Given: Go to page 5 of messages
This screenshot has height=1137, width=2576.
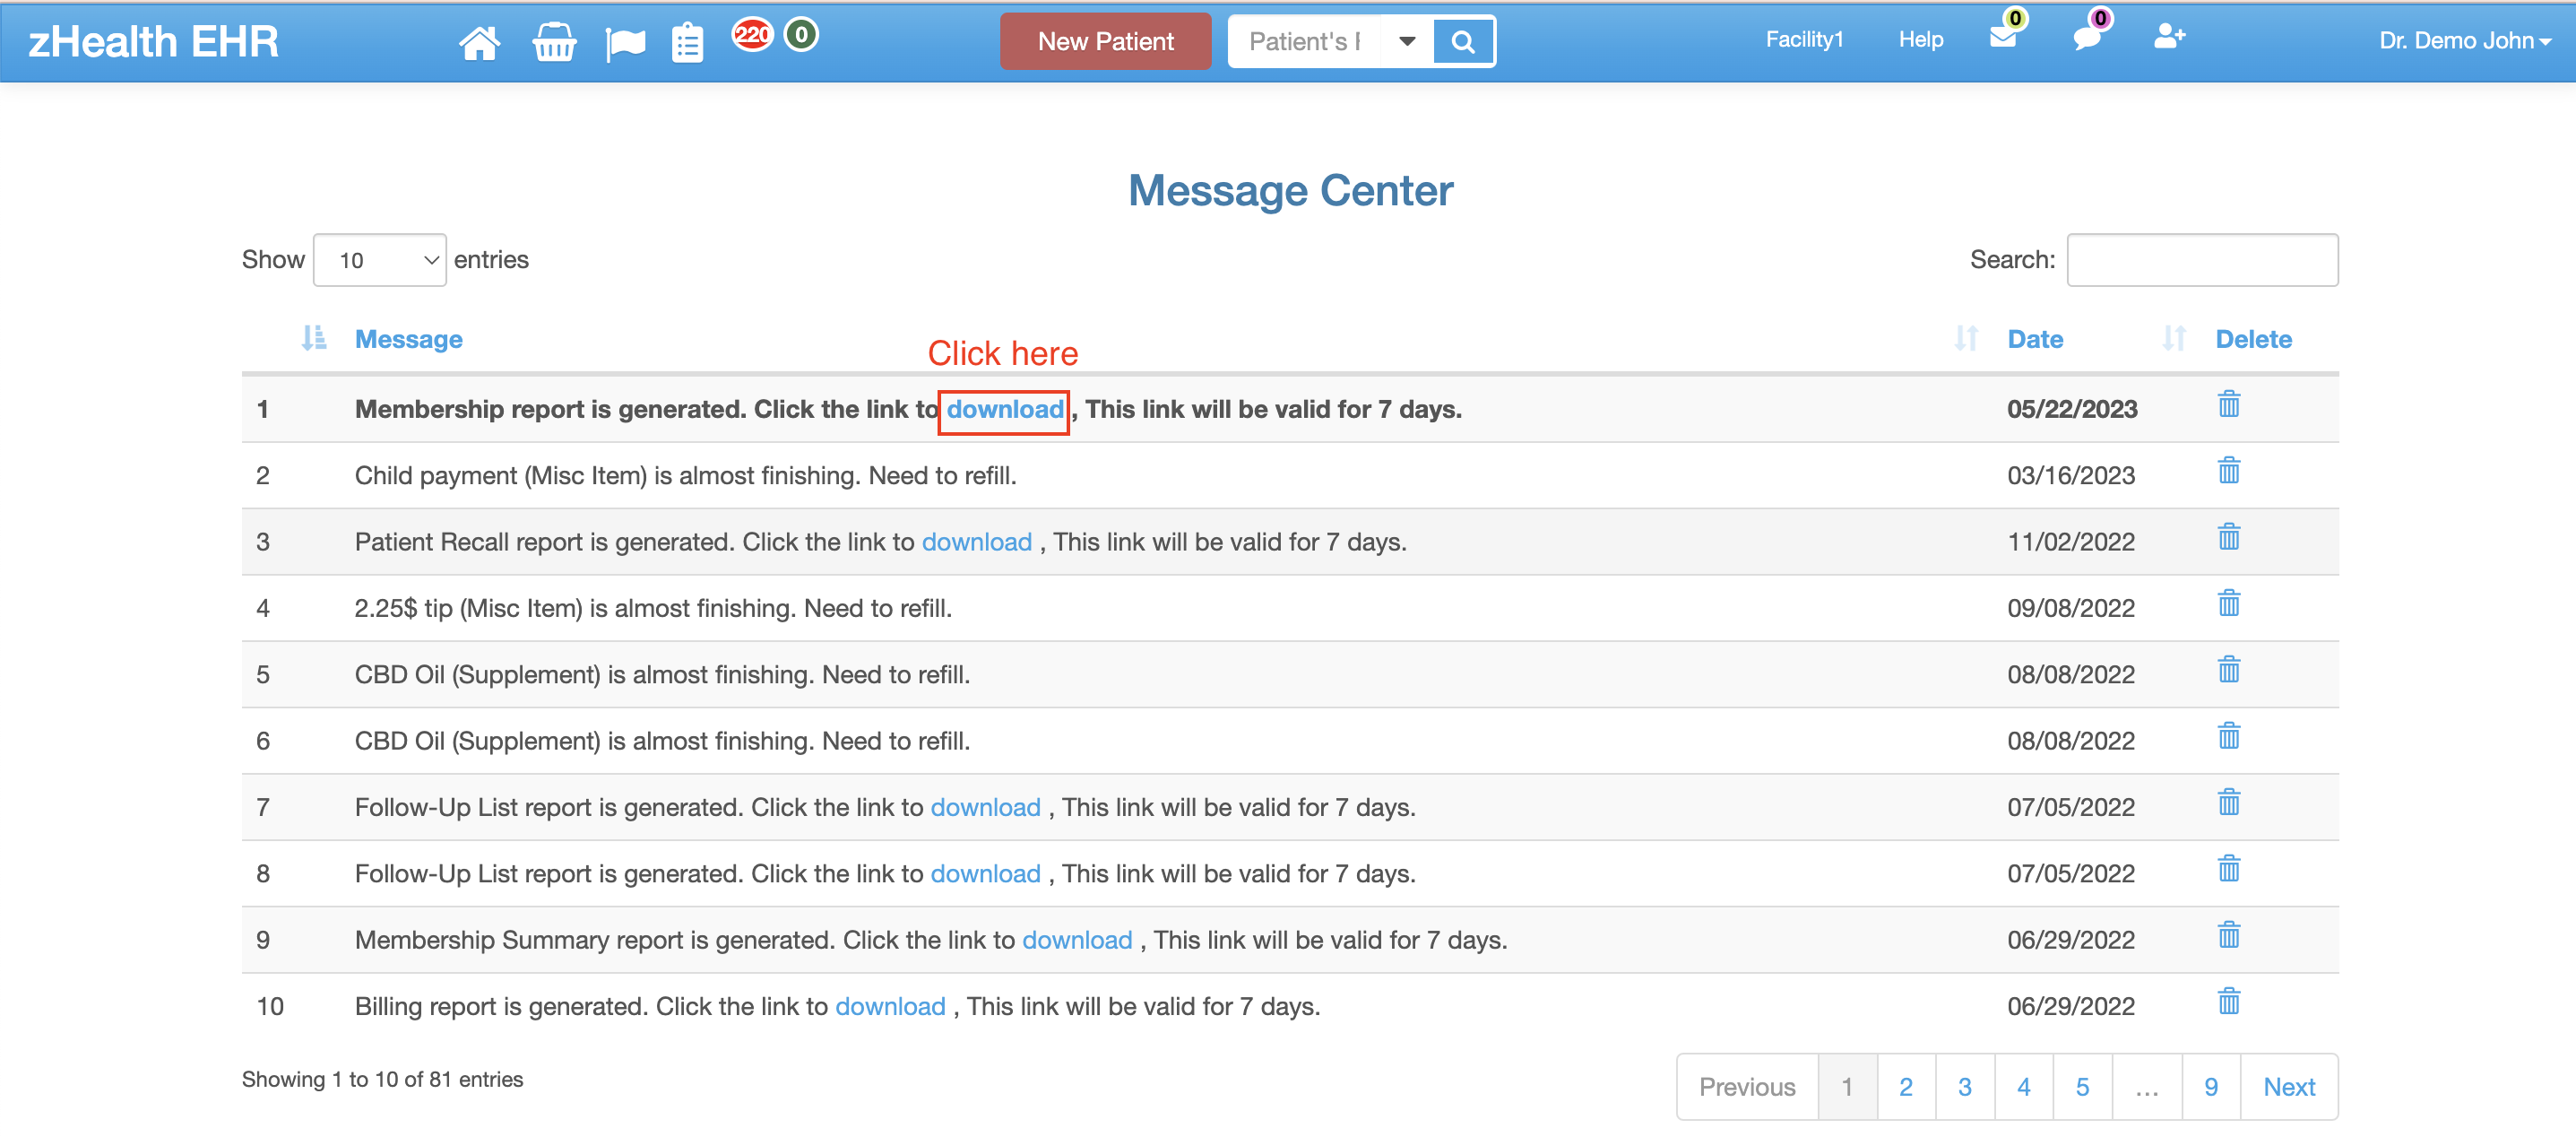Looking at the screenshot, I should (x=2082, y=1086).
